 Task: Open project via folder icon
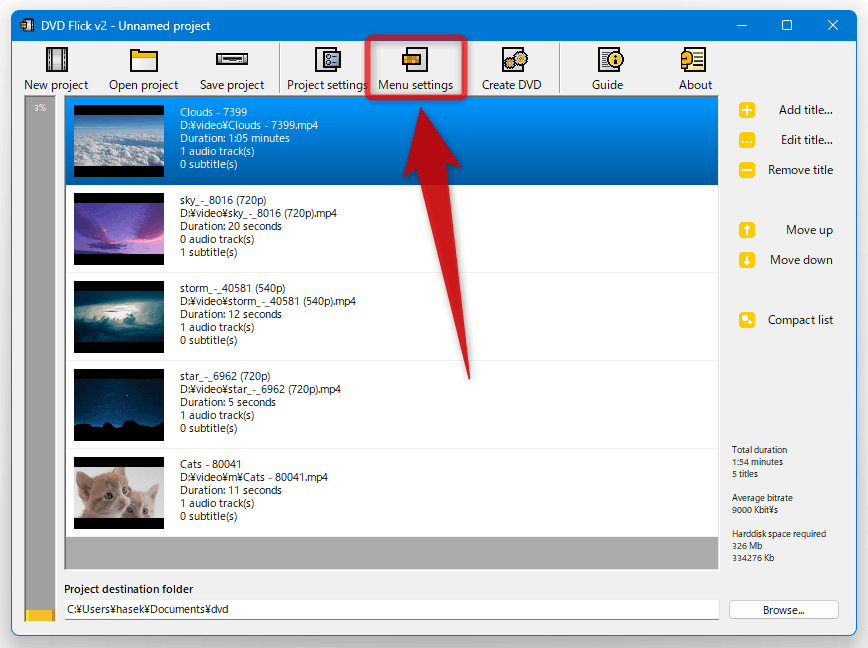143,60
